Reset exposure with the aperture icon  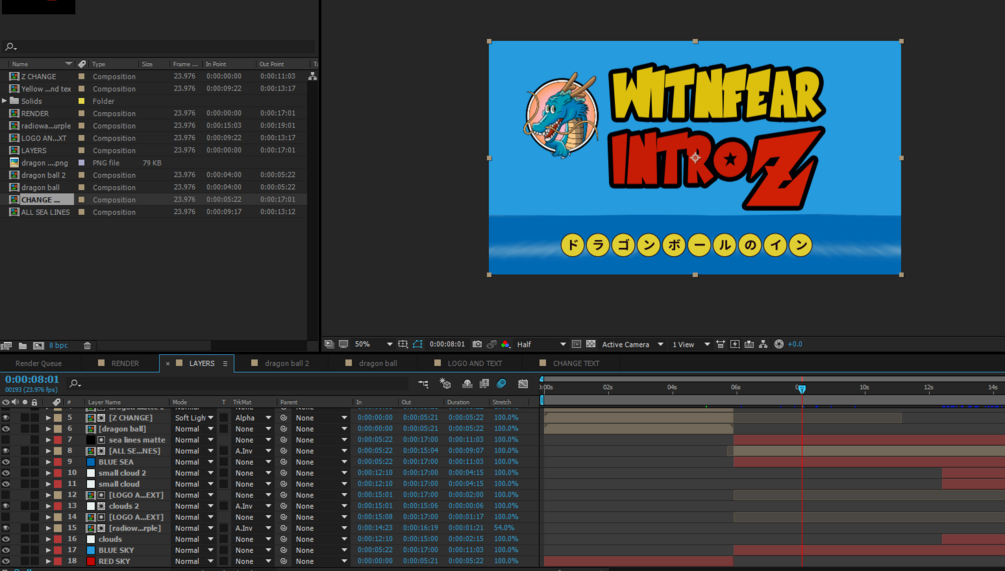pyautogui.click(x=779, y=344)
